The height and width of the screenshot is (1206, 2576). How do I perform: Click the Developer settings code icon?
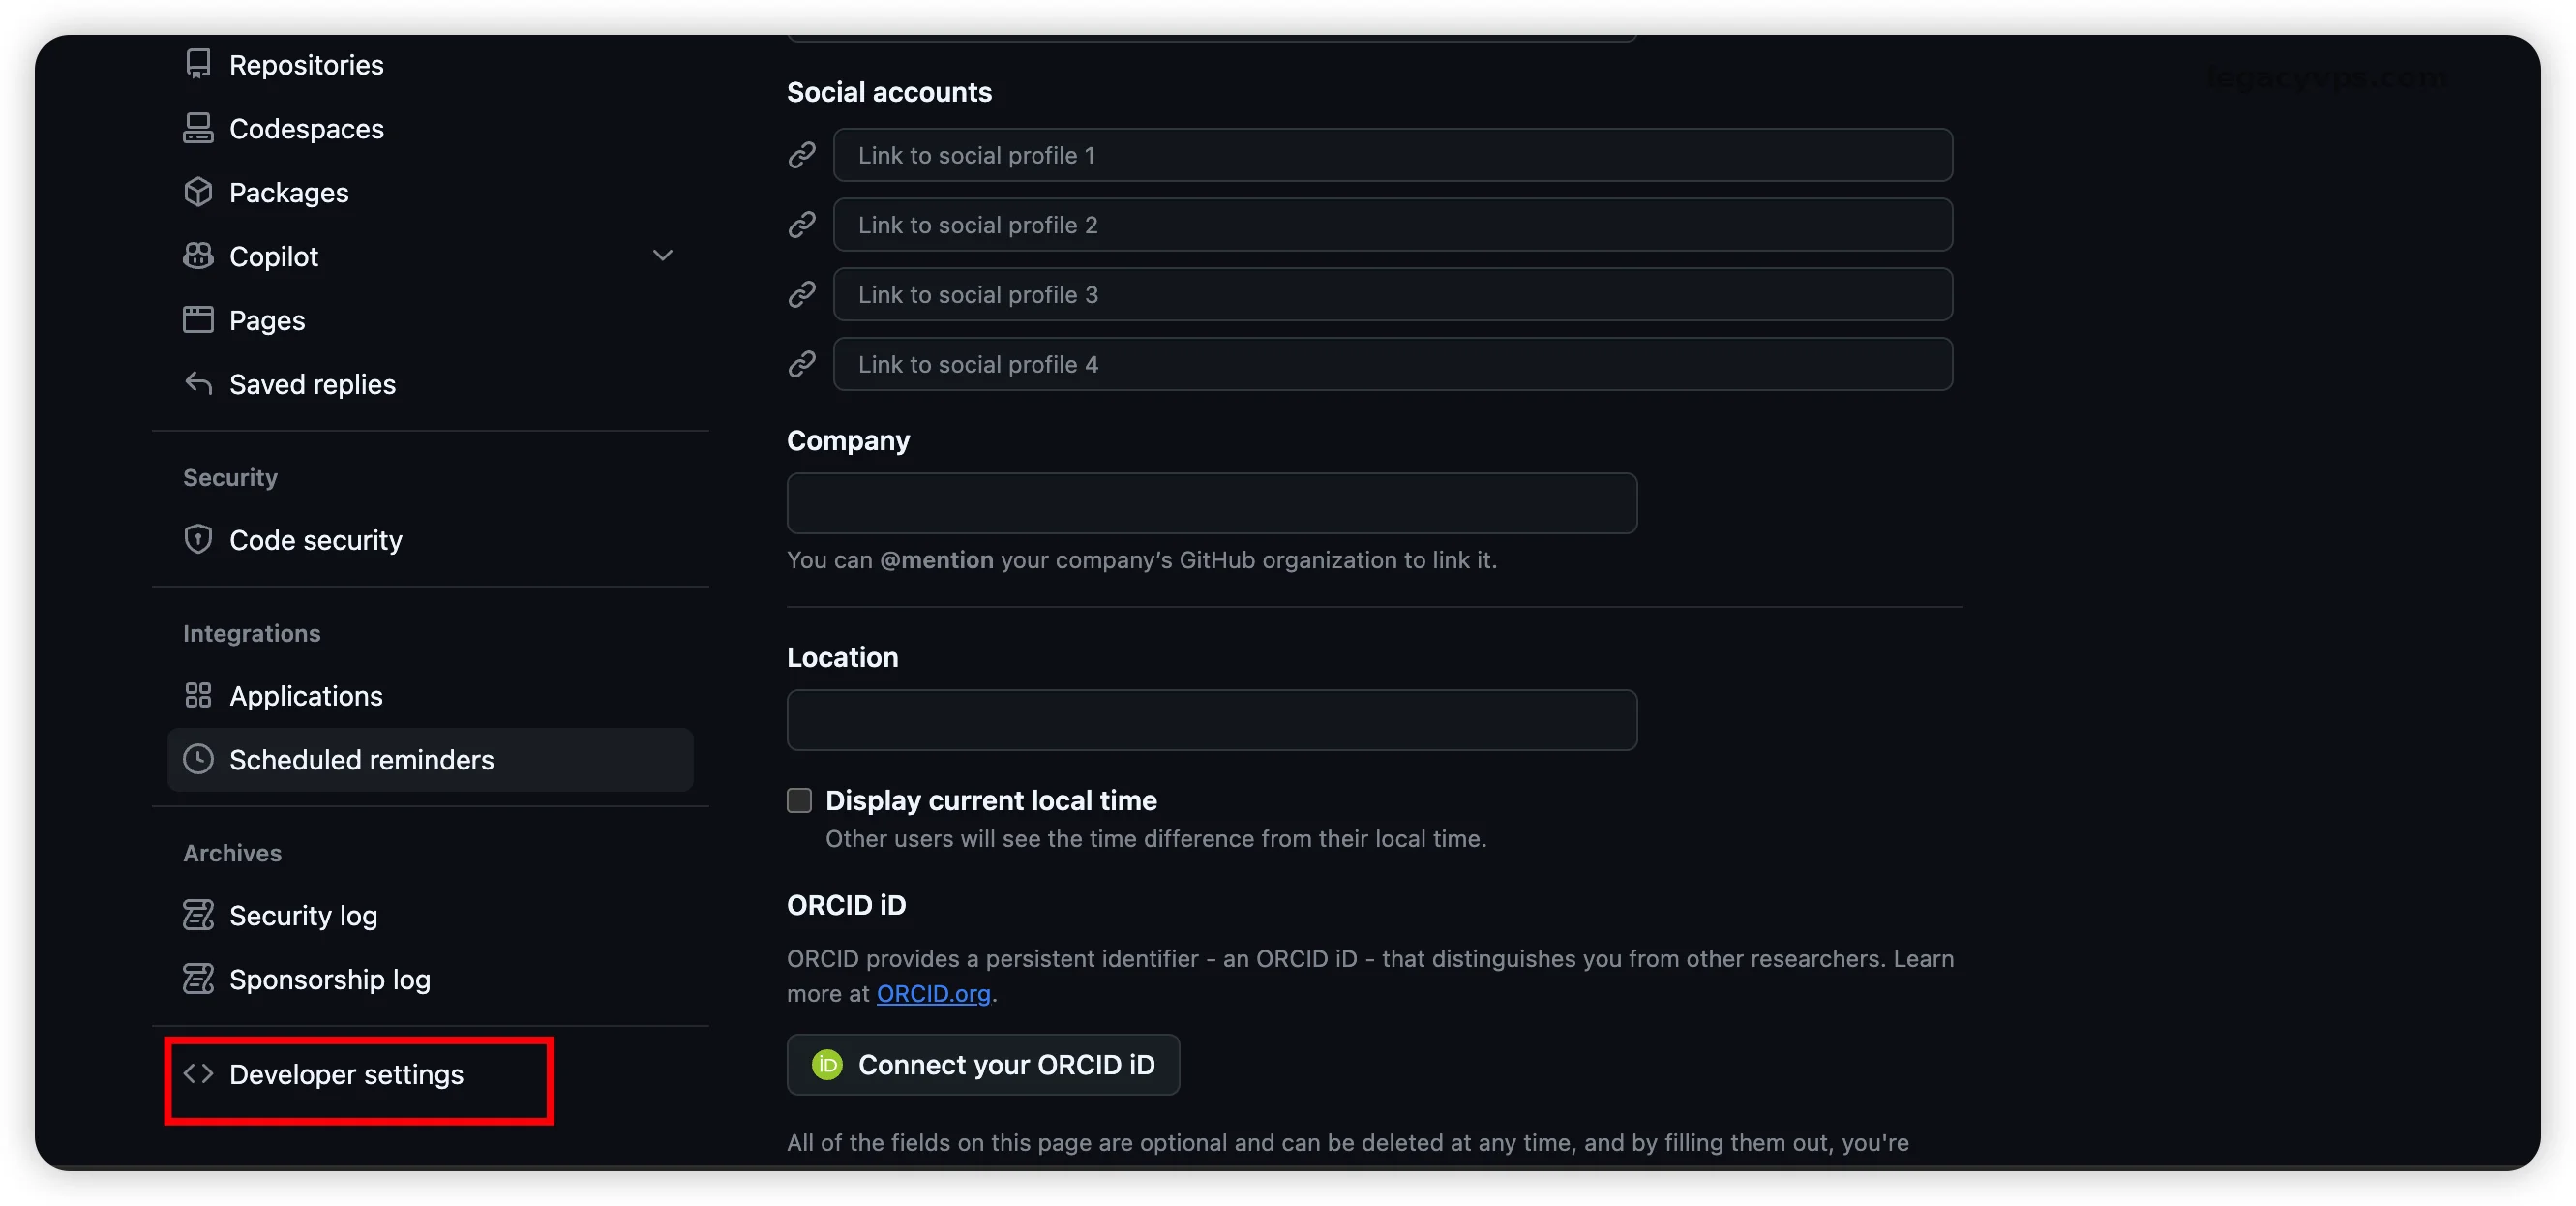point(198,1073)
